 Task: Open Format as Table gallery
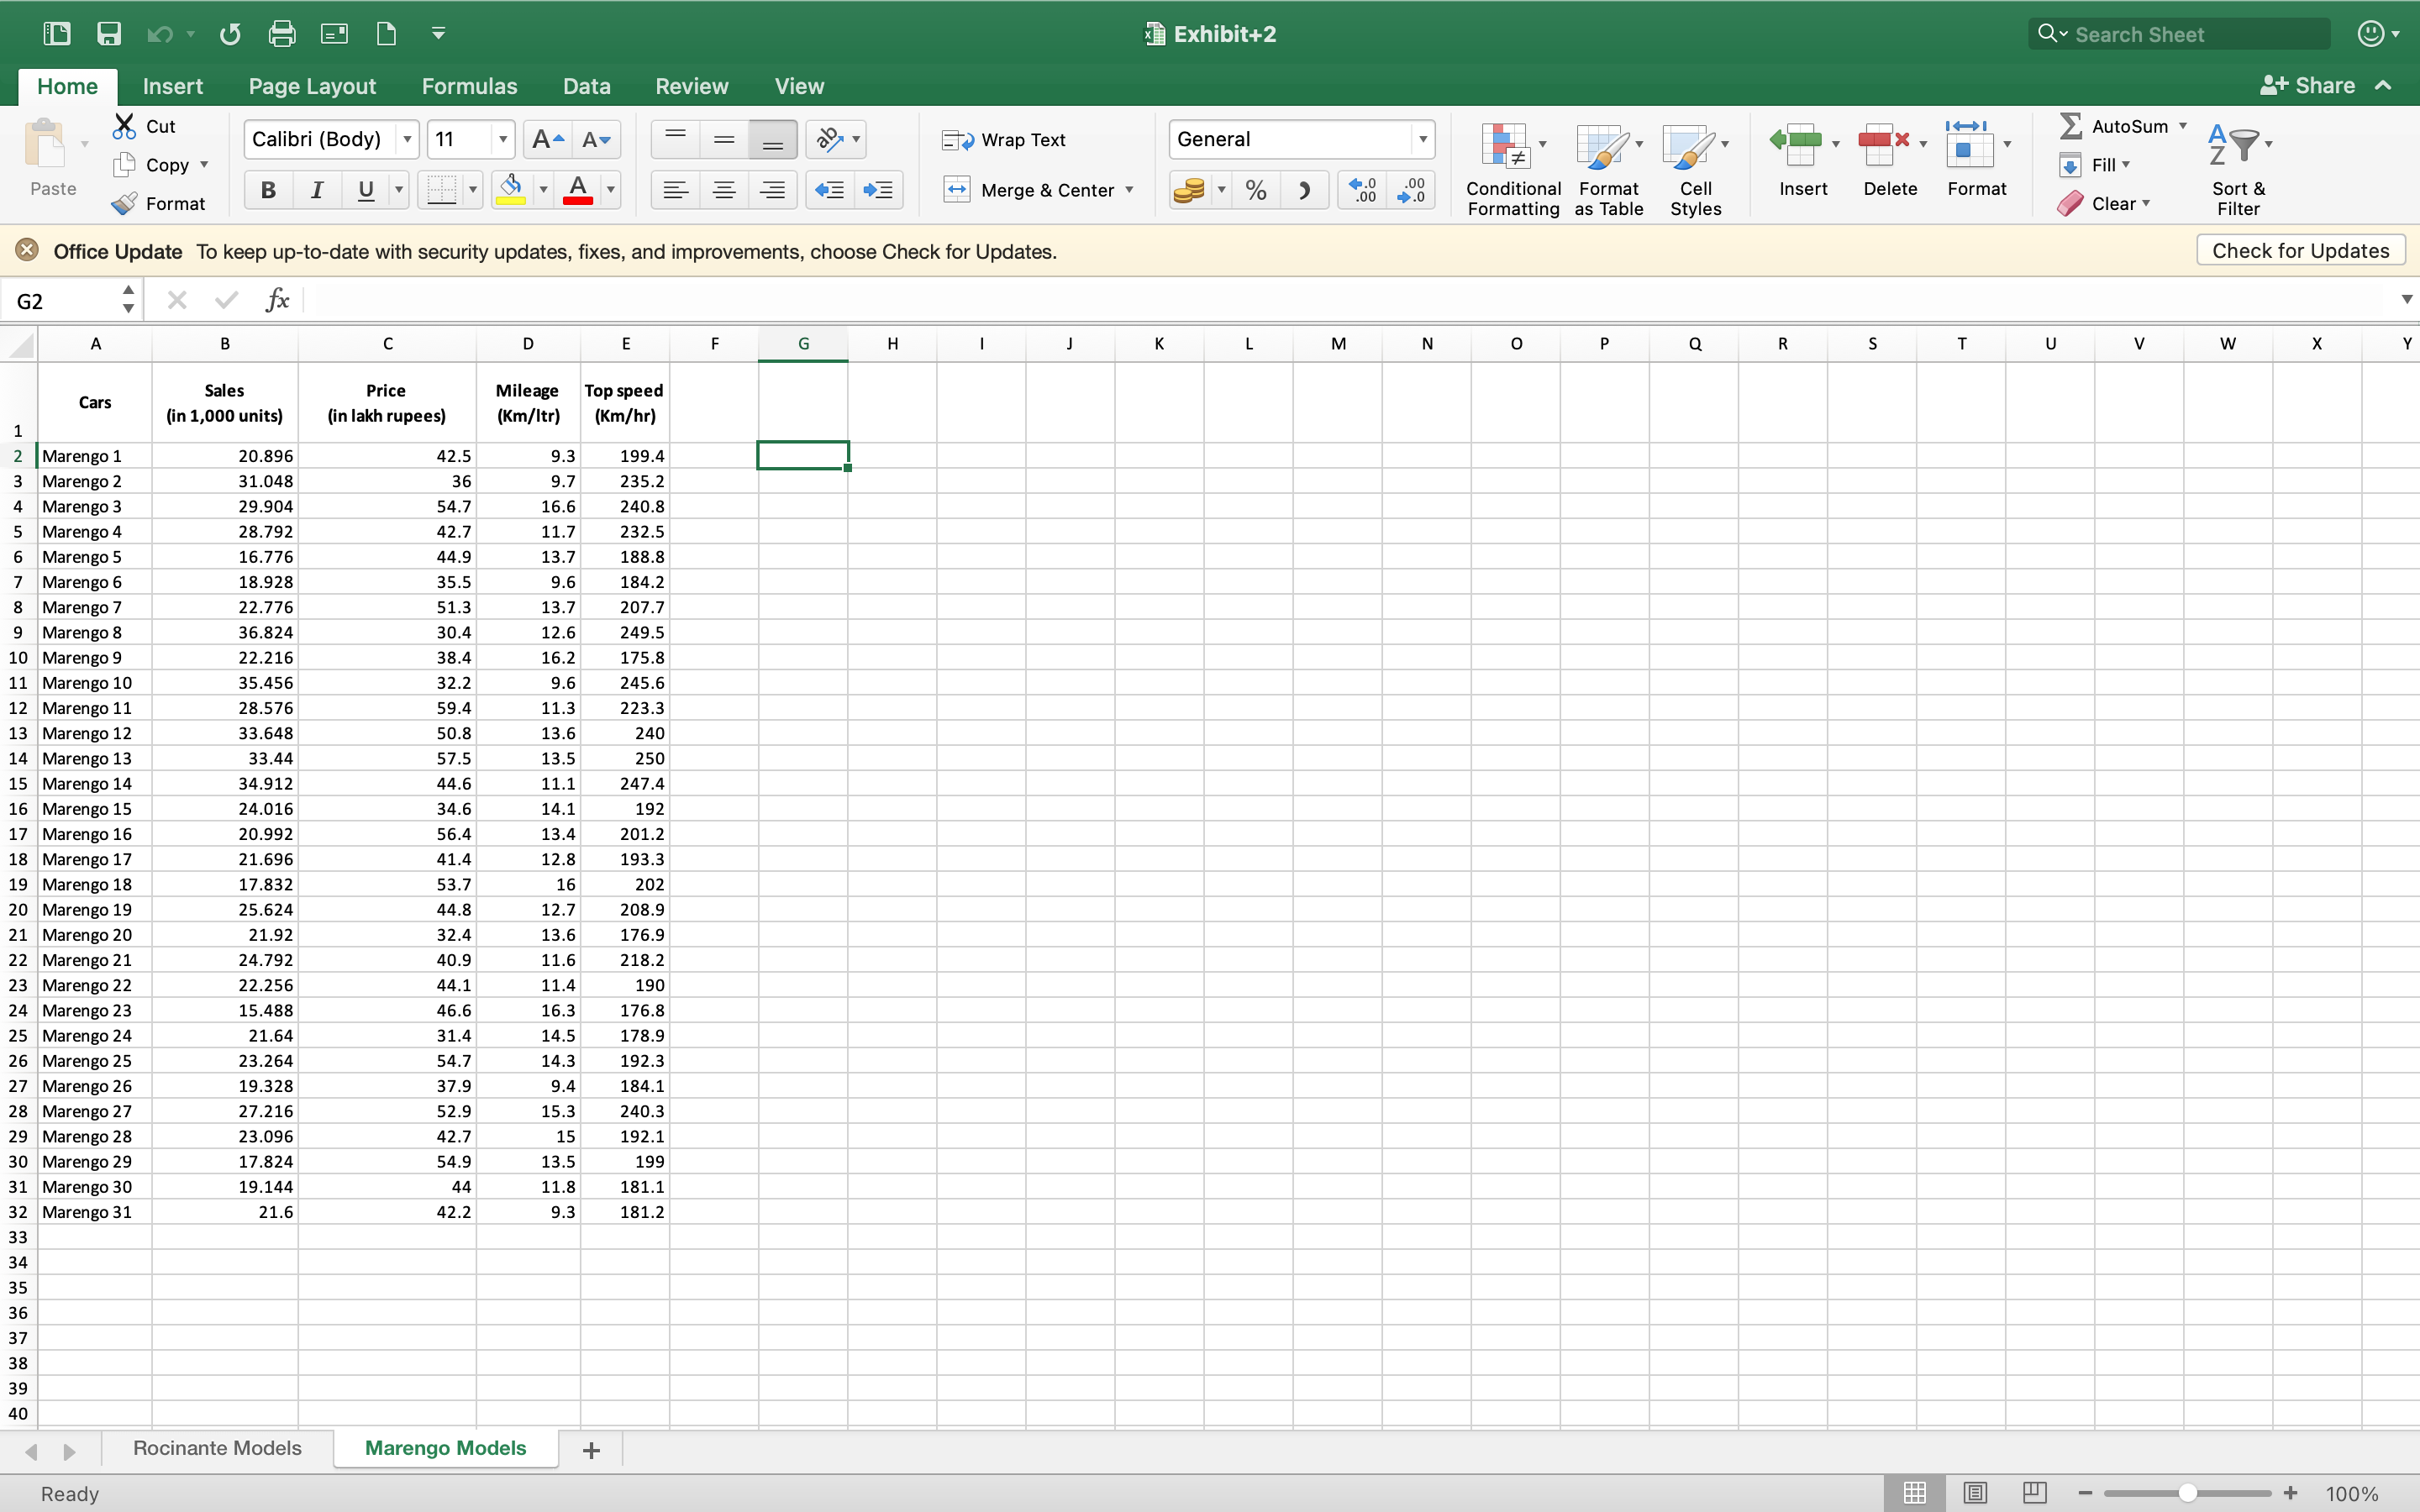[1608, 168]
